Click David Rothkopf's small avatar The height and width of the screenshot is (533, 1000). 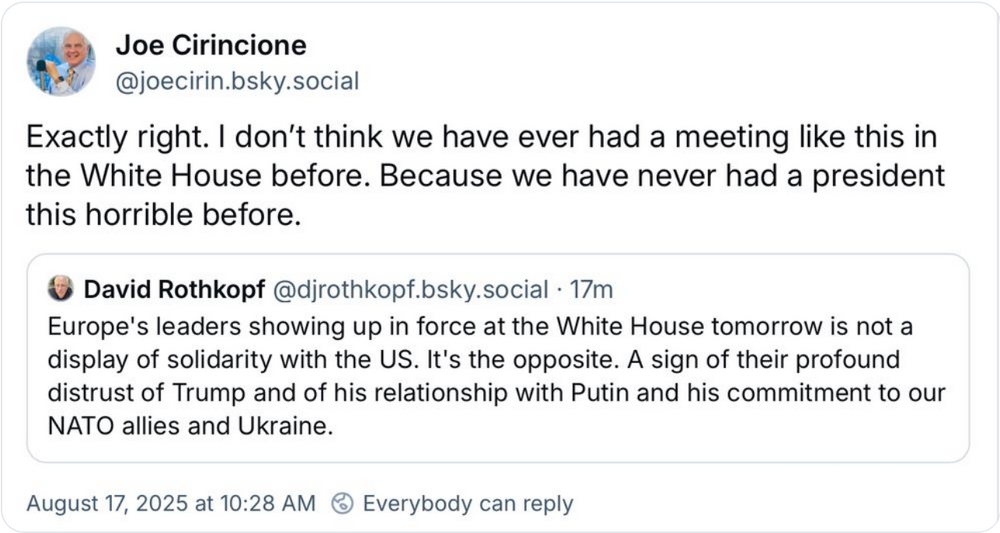pyautogui.click(x=60, y=290)
